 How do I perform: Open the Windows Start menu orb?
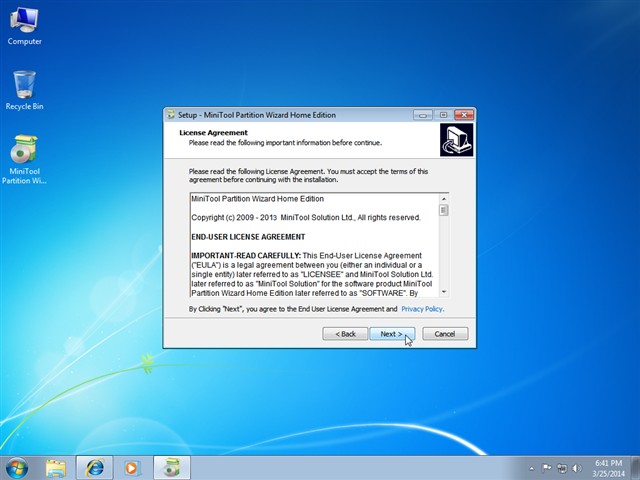coord(17,468)
